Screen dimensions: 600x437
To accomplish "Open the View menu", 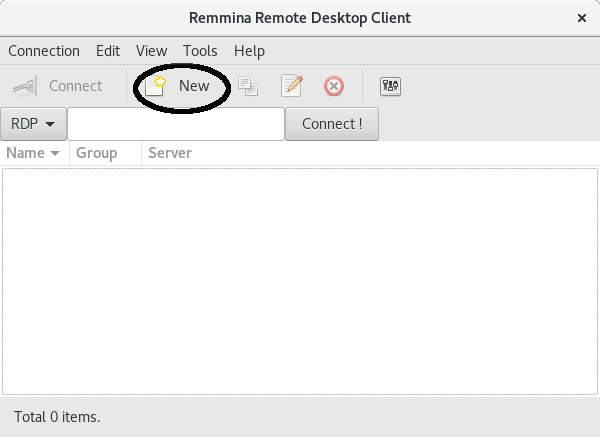I will 152,51.
